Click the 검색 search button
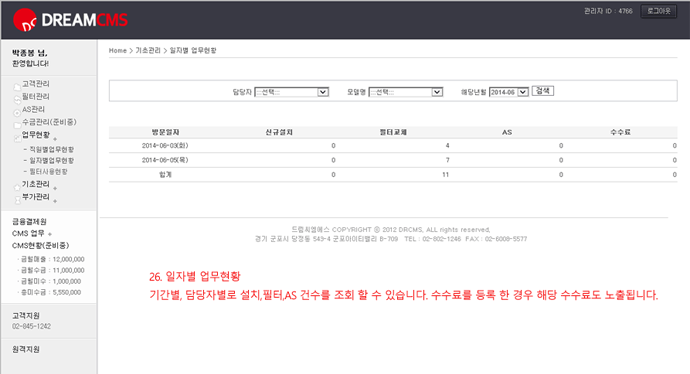The width and height of the screenshot is (690, 374). (543, 91)
